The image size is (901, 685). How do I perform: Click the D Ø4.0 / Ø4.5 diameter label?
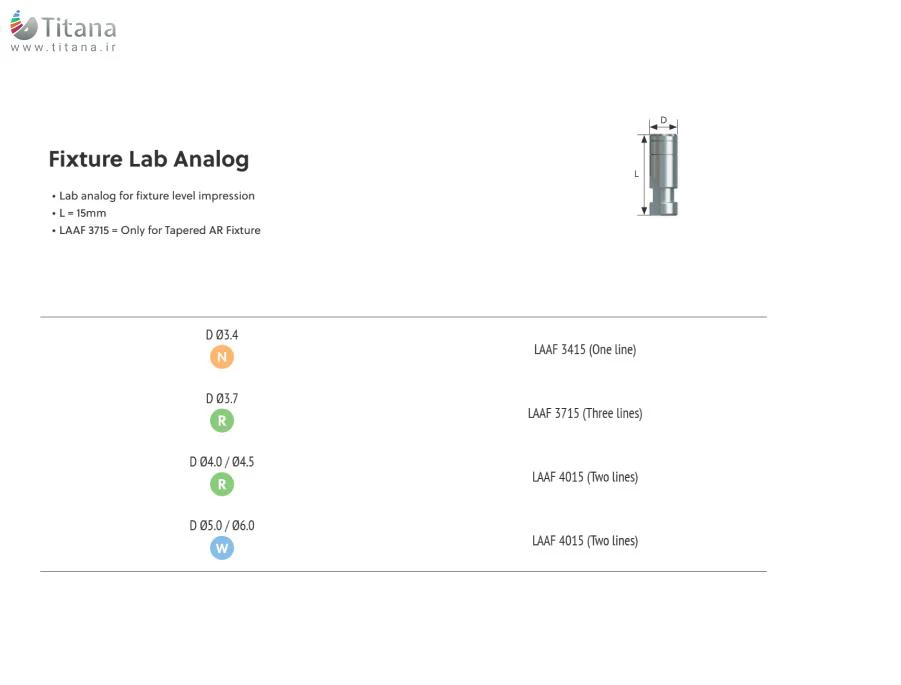222,462
